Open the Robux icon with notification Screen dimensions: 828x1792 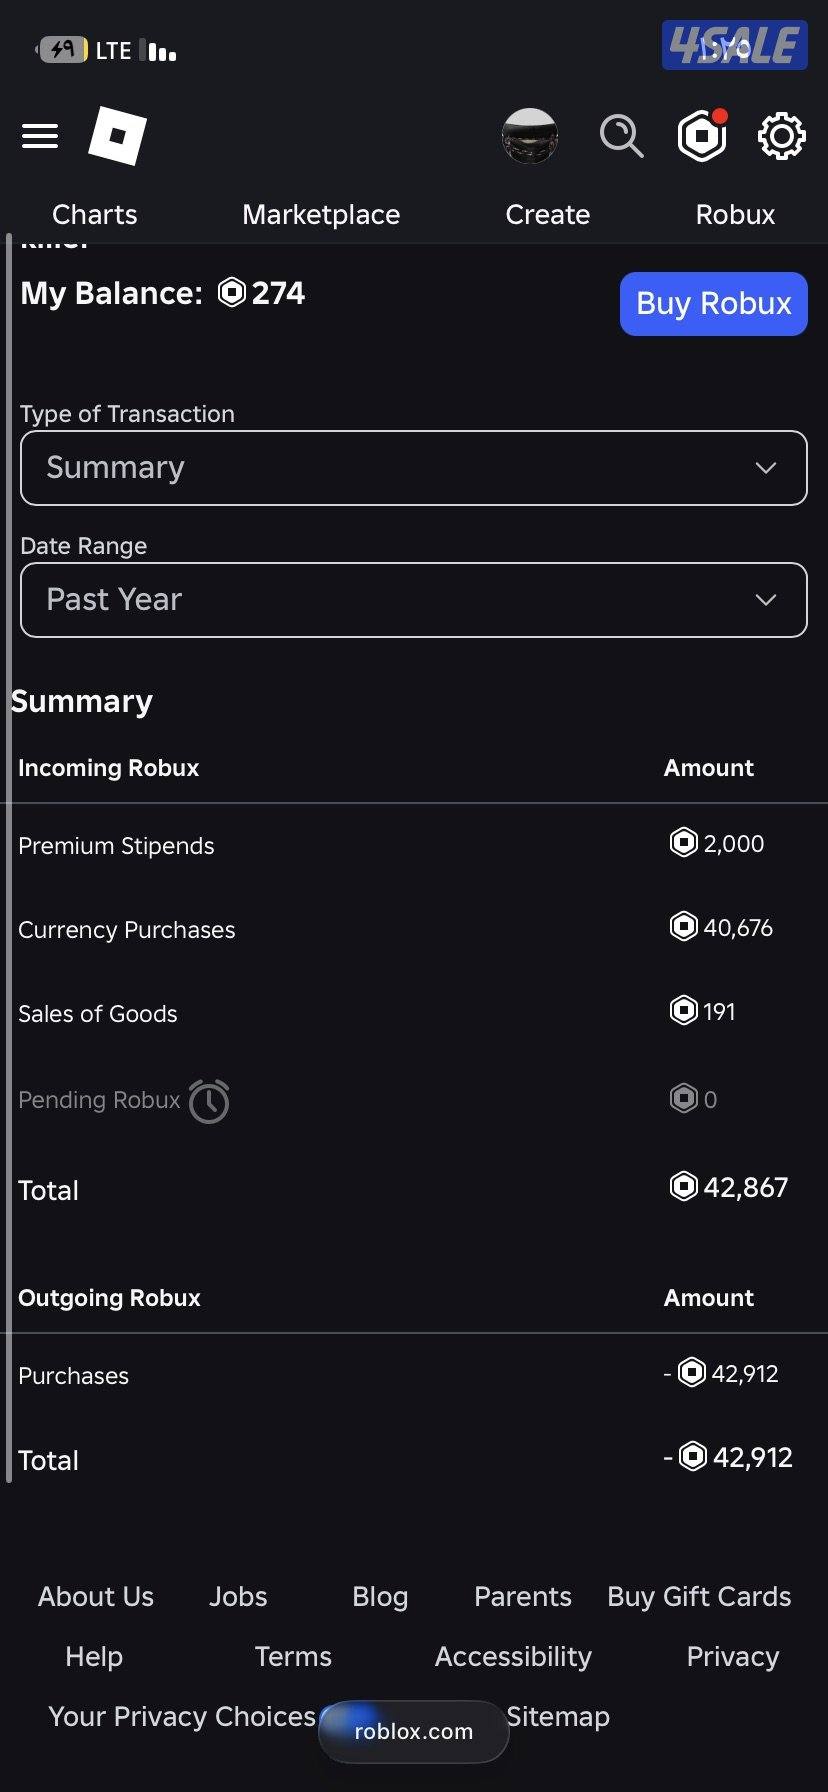pos(702,136)
